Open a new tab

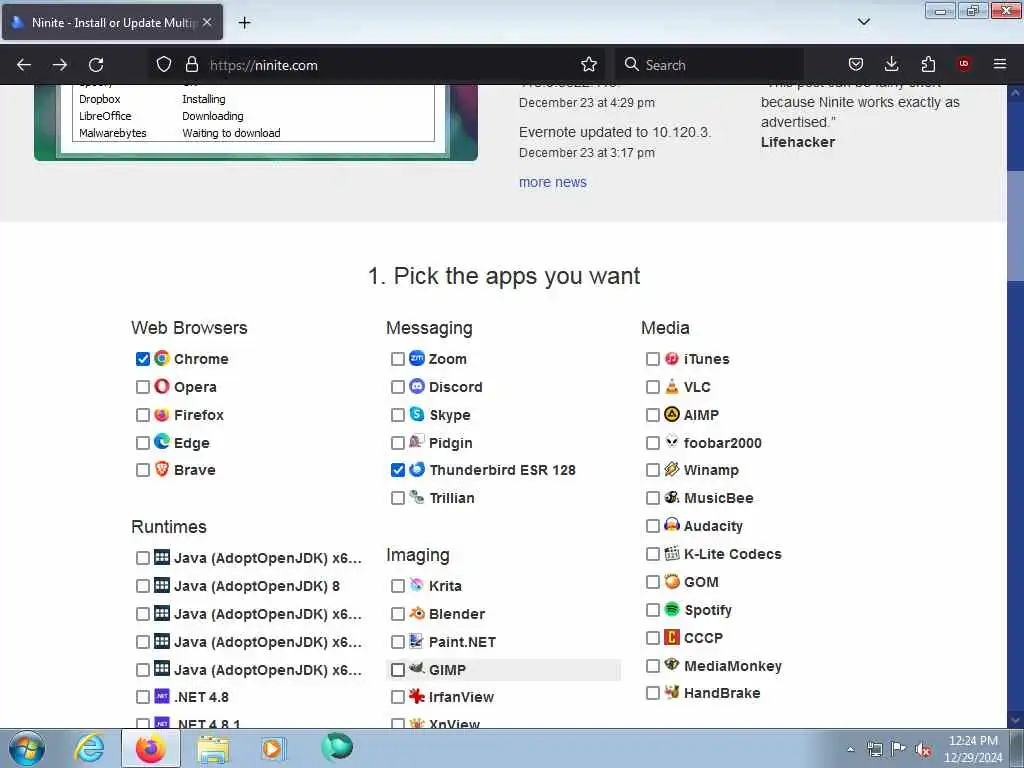(244, 22)
